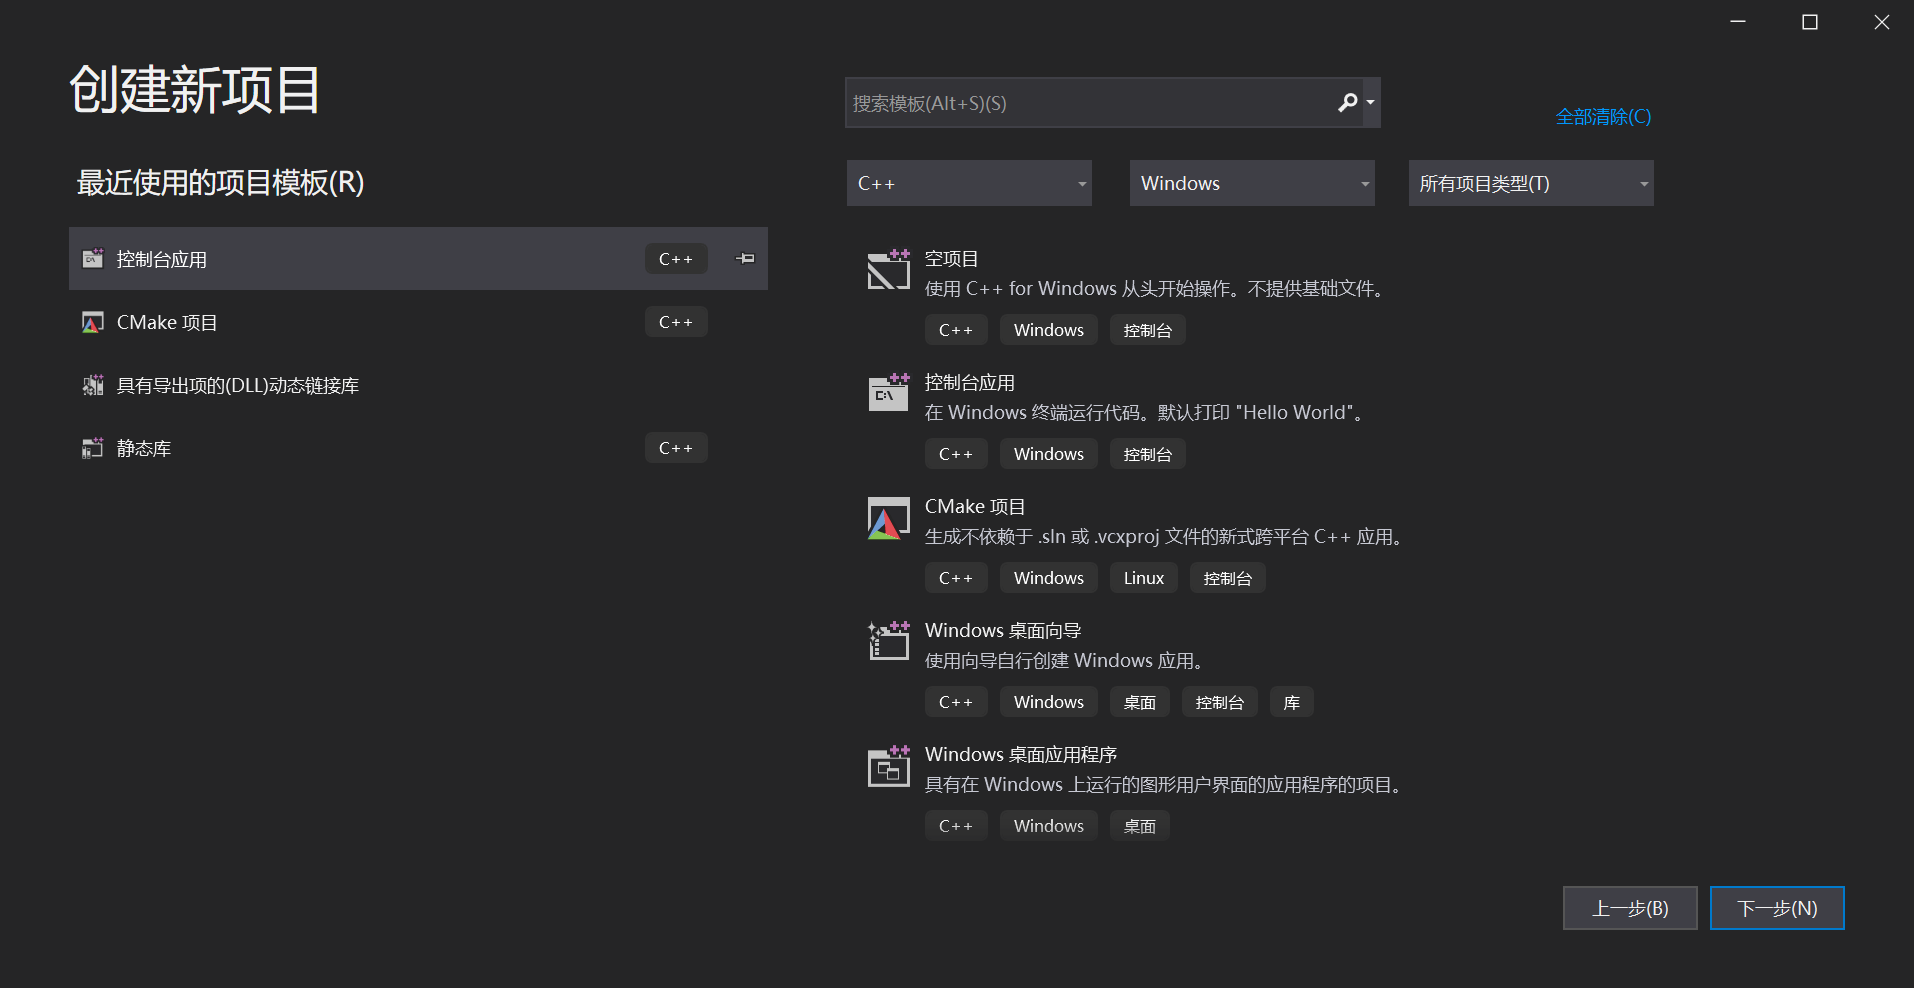Select the 控制台应用 template icon
The height and width of the screenshot is (988, 1914).
(x=888, y=393)
